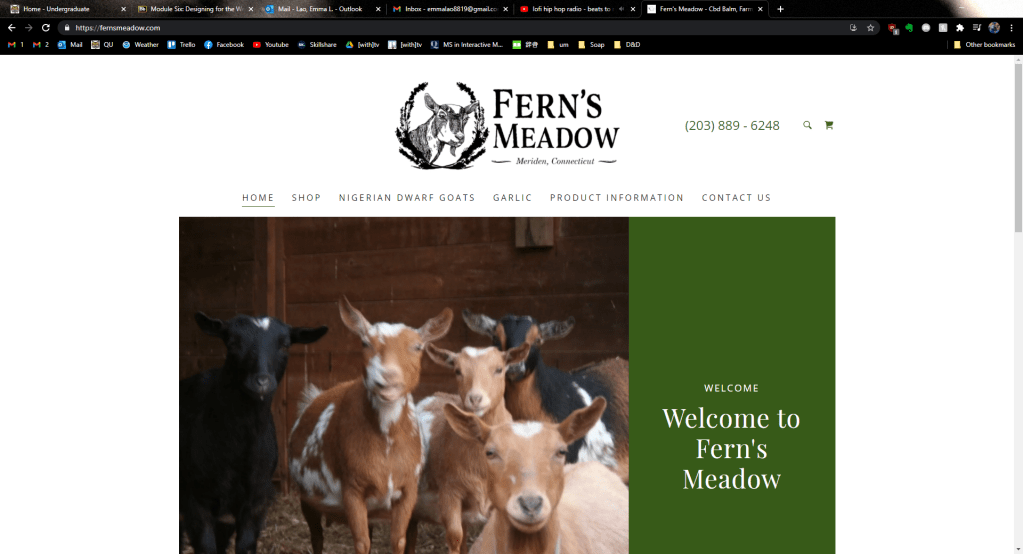Open Chrome's three-dot menu
Image resolution: width=1023 pixels, height=554 pixels.
point(1011,28)
